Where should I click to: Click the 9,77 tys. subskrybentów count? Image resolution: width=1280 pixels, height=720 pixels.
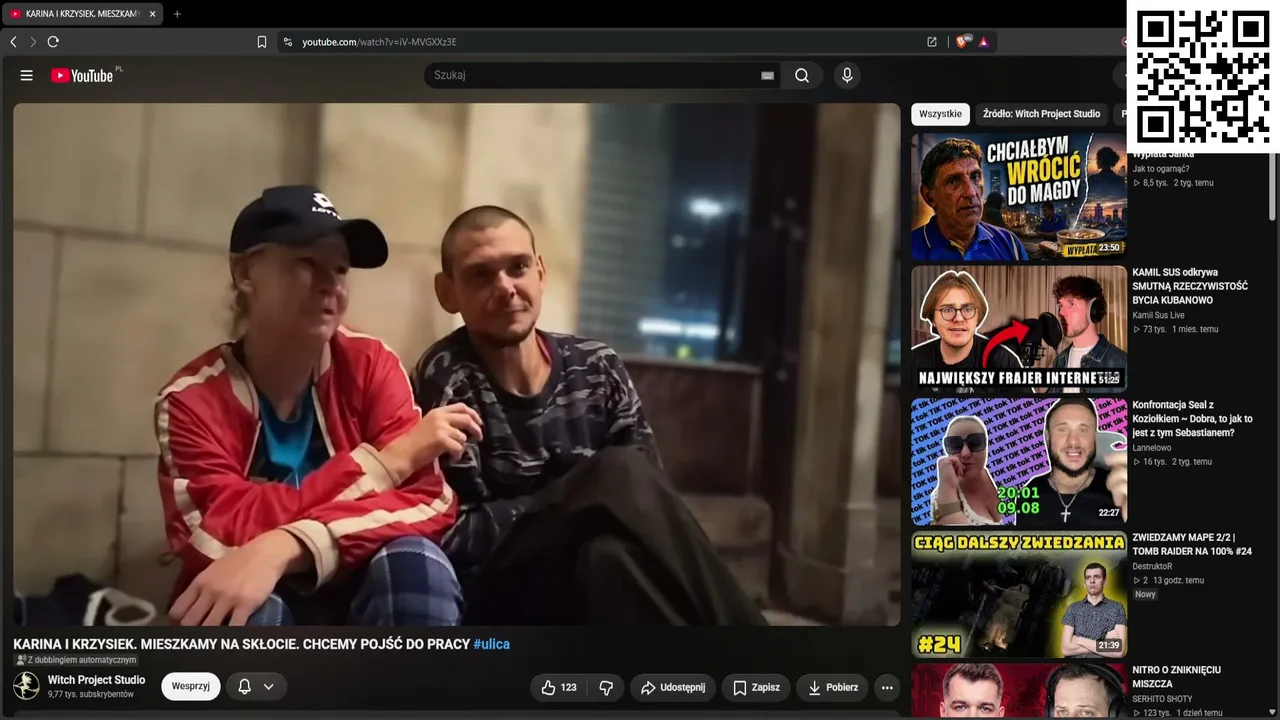[x=91, y=695]
